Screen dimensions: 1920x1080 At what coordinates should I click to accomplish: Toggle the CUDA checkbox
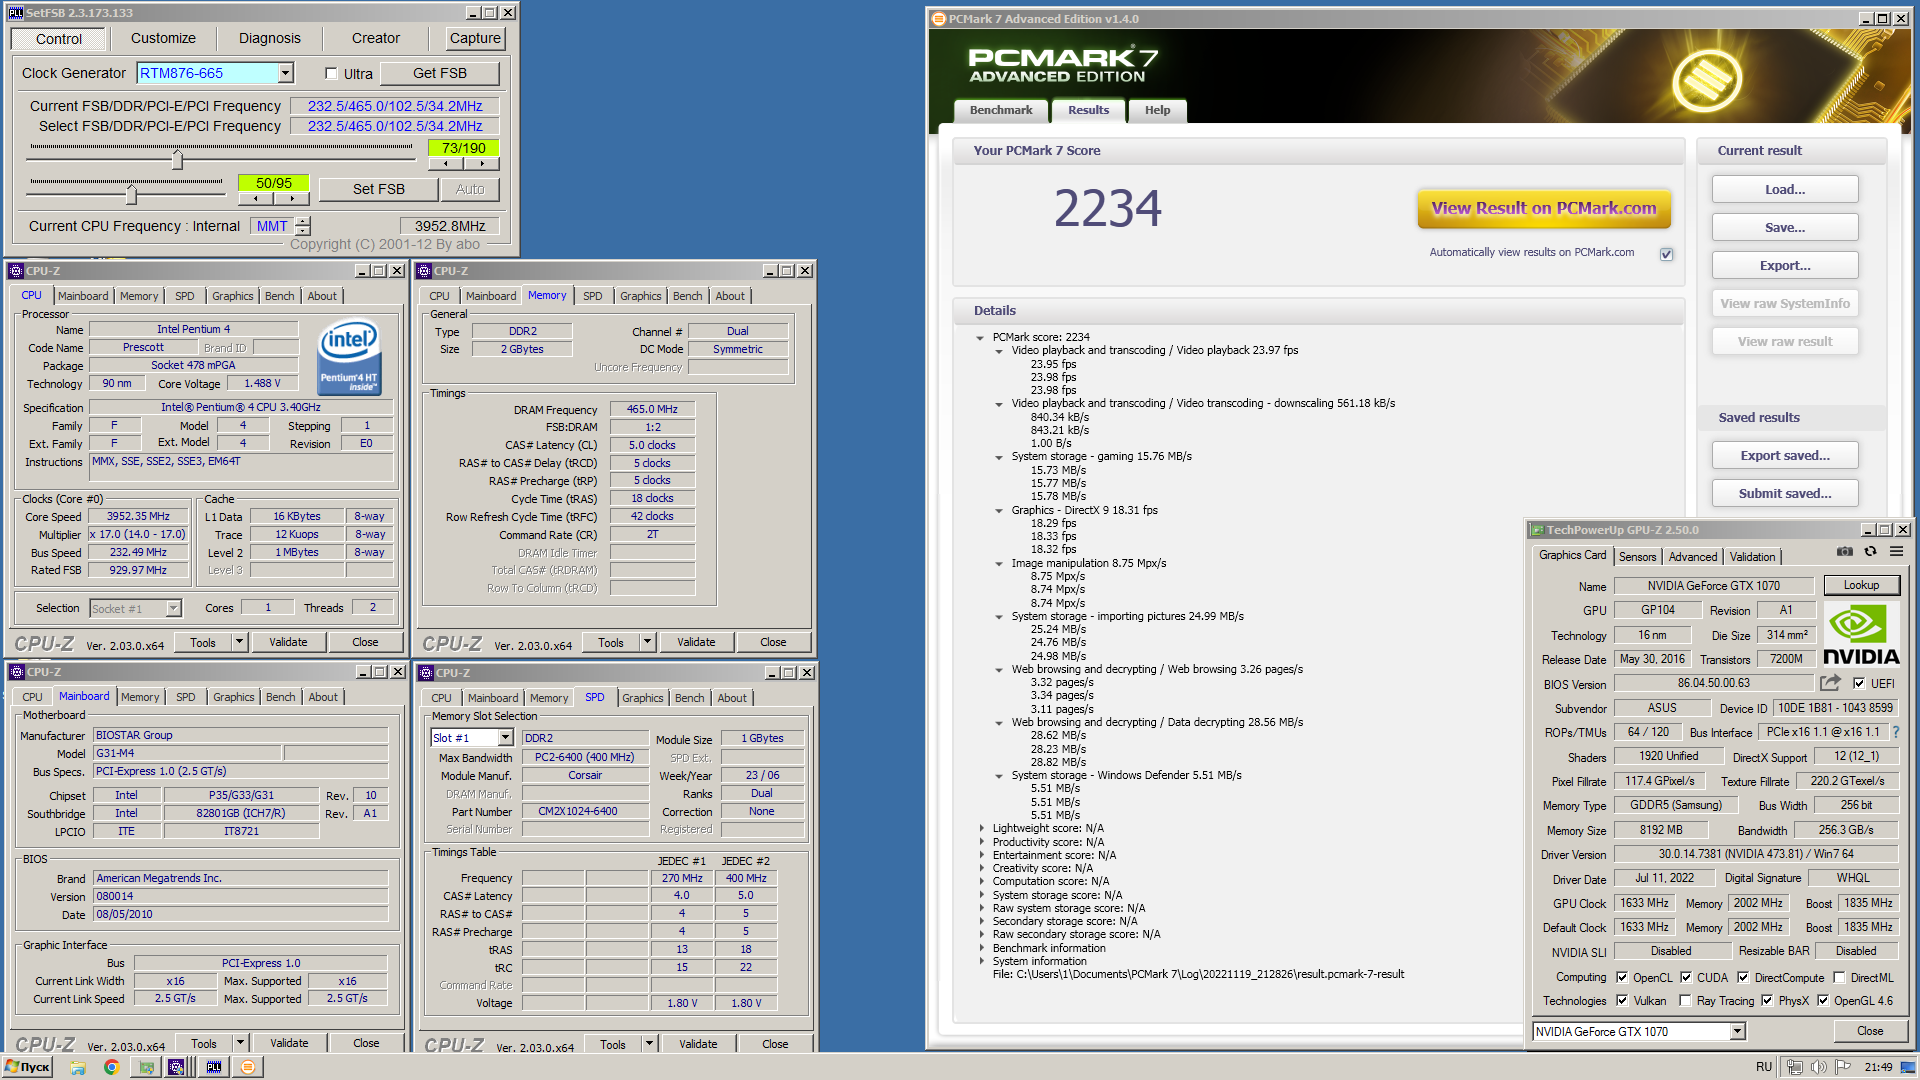tap(1686, 978)
